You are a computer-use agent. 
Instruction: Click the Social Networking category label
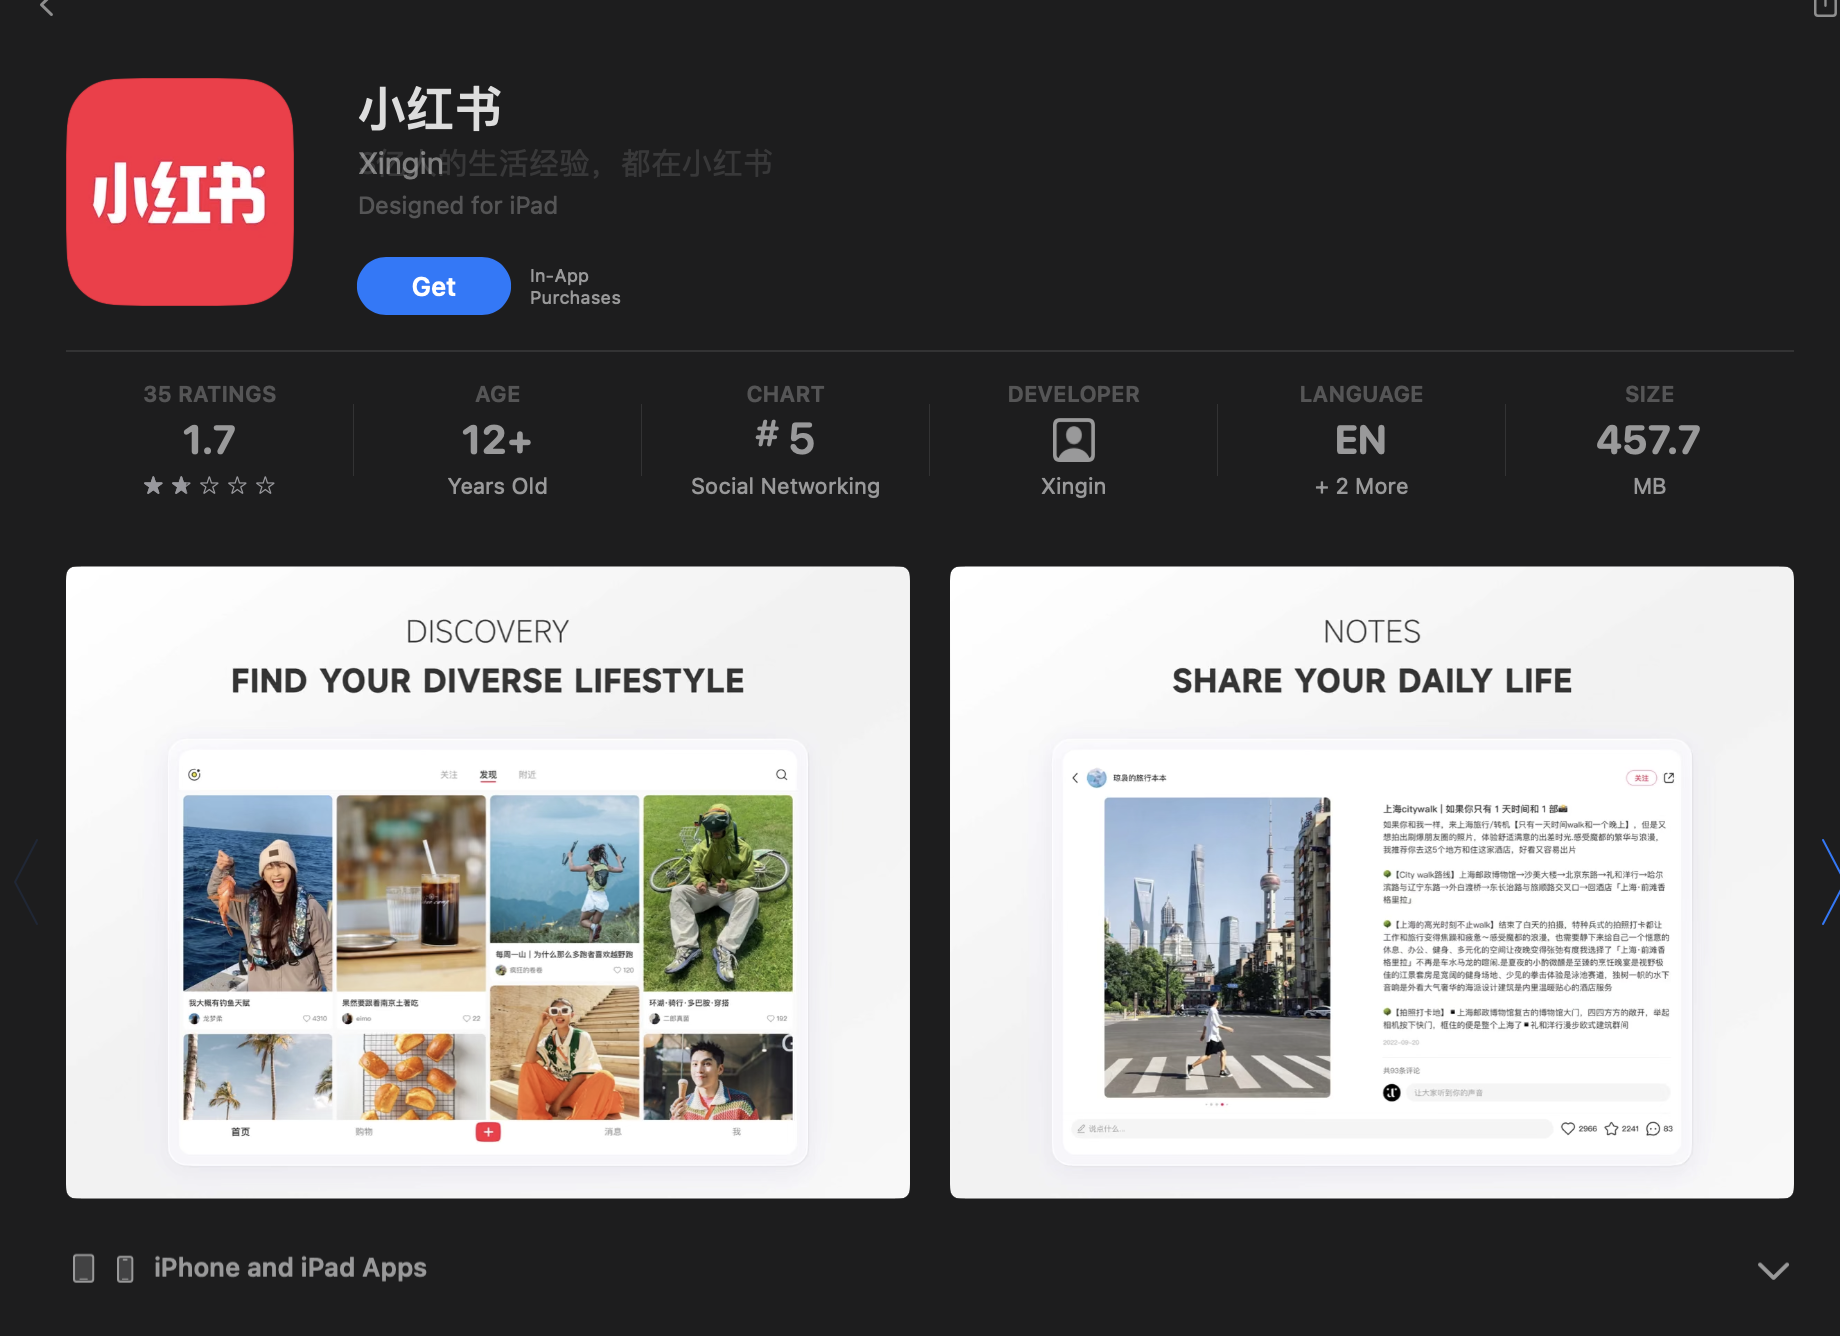pos(785,486)
